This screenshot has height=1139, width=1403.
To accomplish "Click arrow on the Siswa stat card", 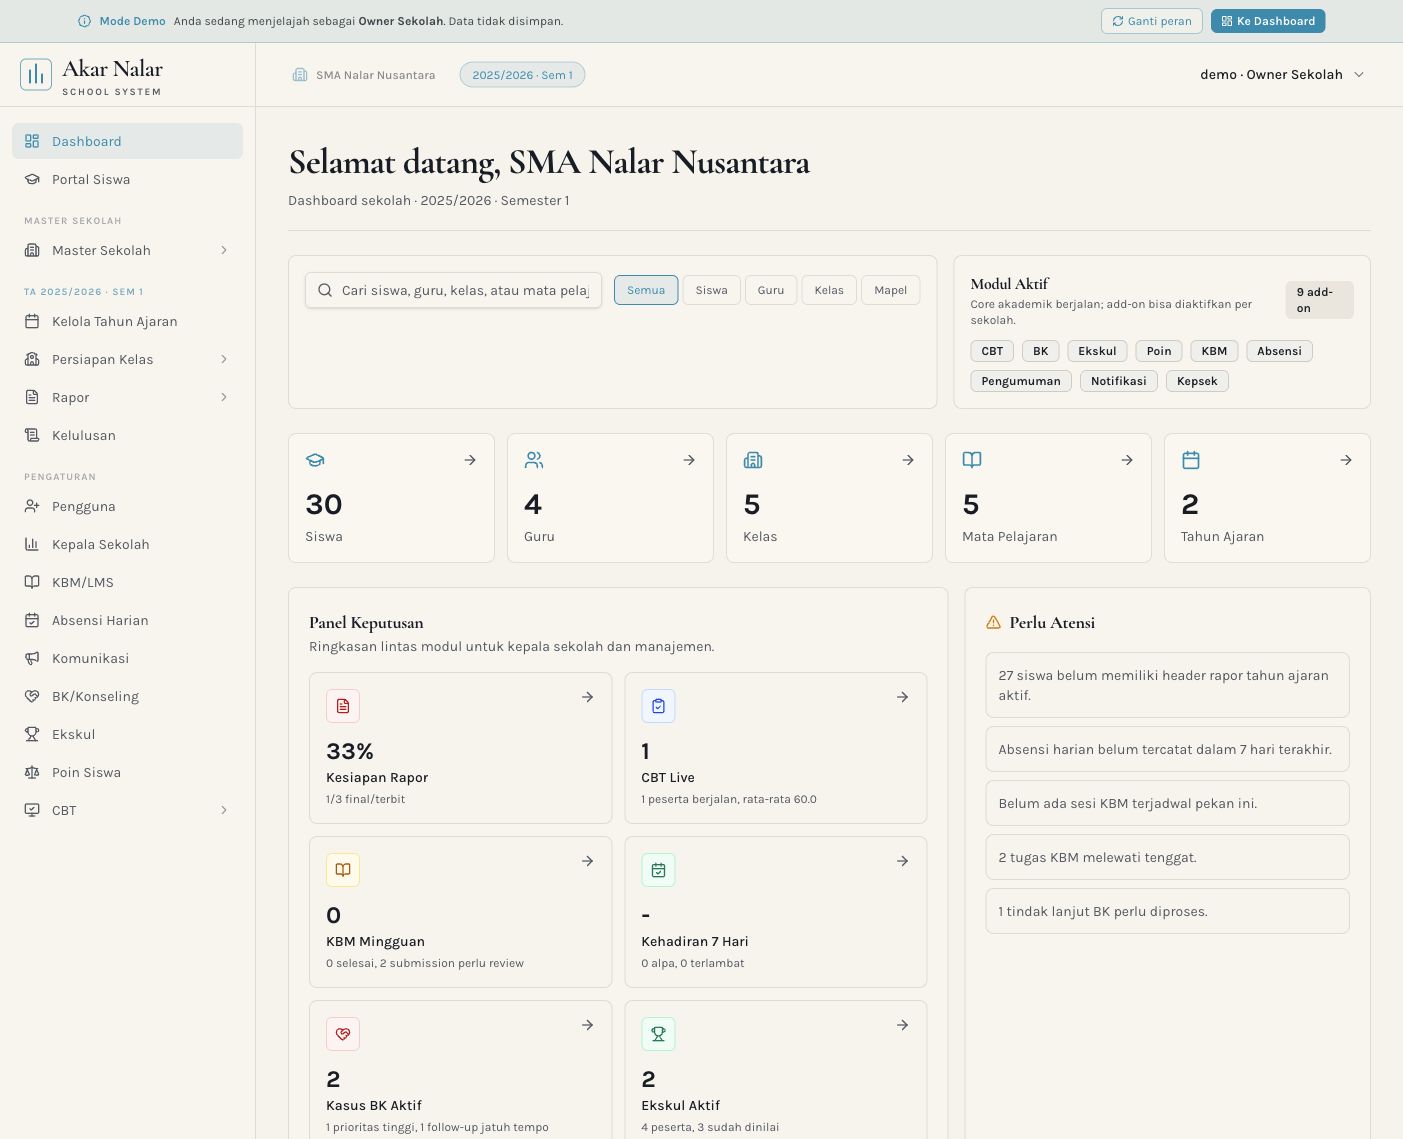I will (470, 460).
